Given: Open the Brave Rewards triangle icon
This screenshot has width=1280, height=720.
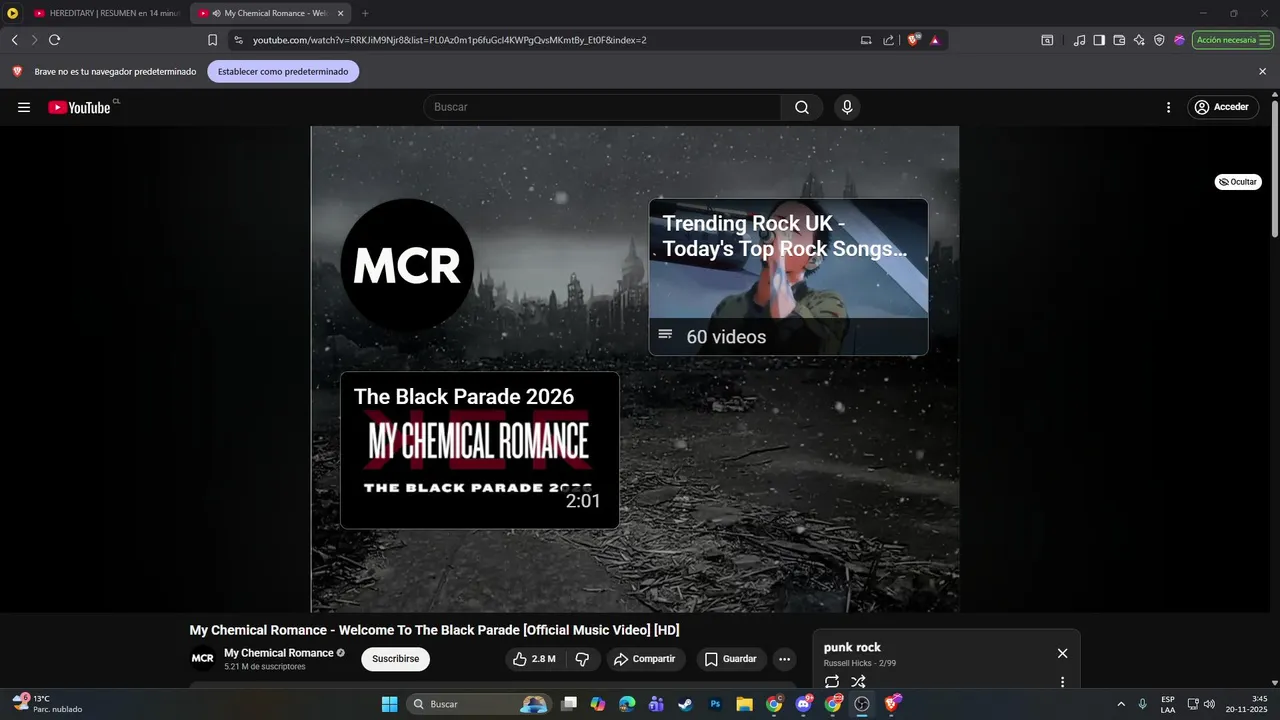Looking at the screenshot, I should tap(935, 40).
